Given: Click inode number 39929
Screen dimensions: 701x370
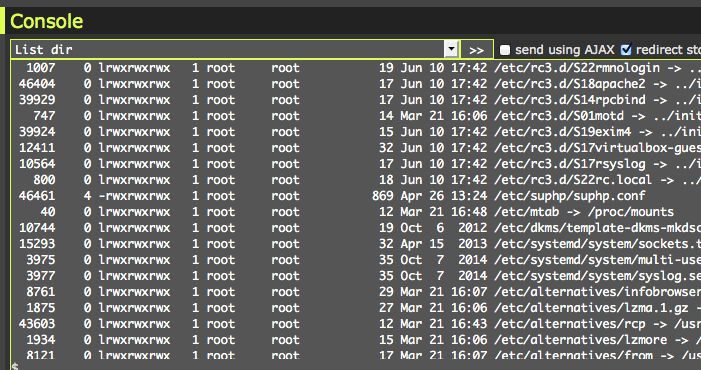Looking at the screenshot, I should pos(37,100).
